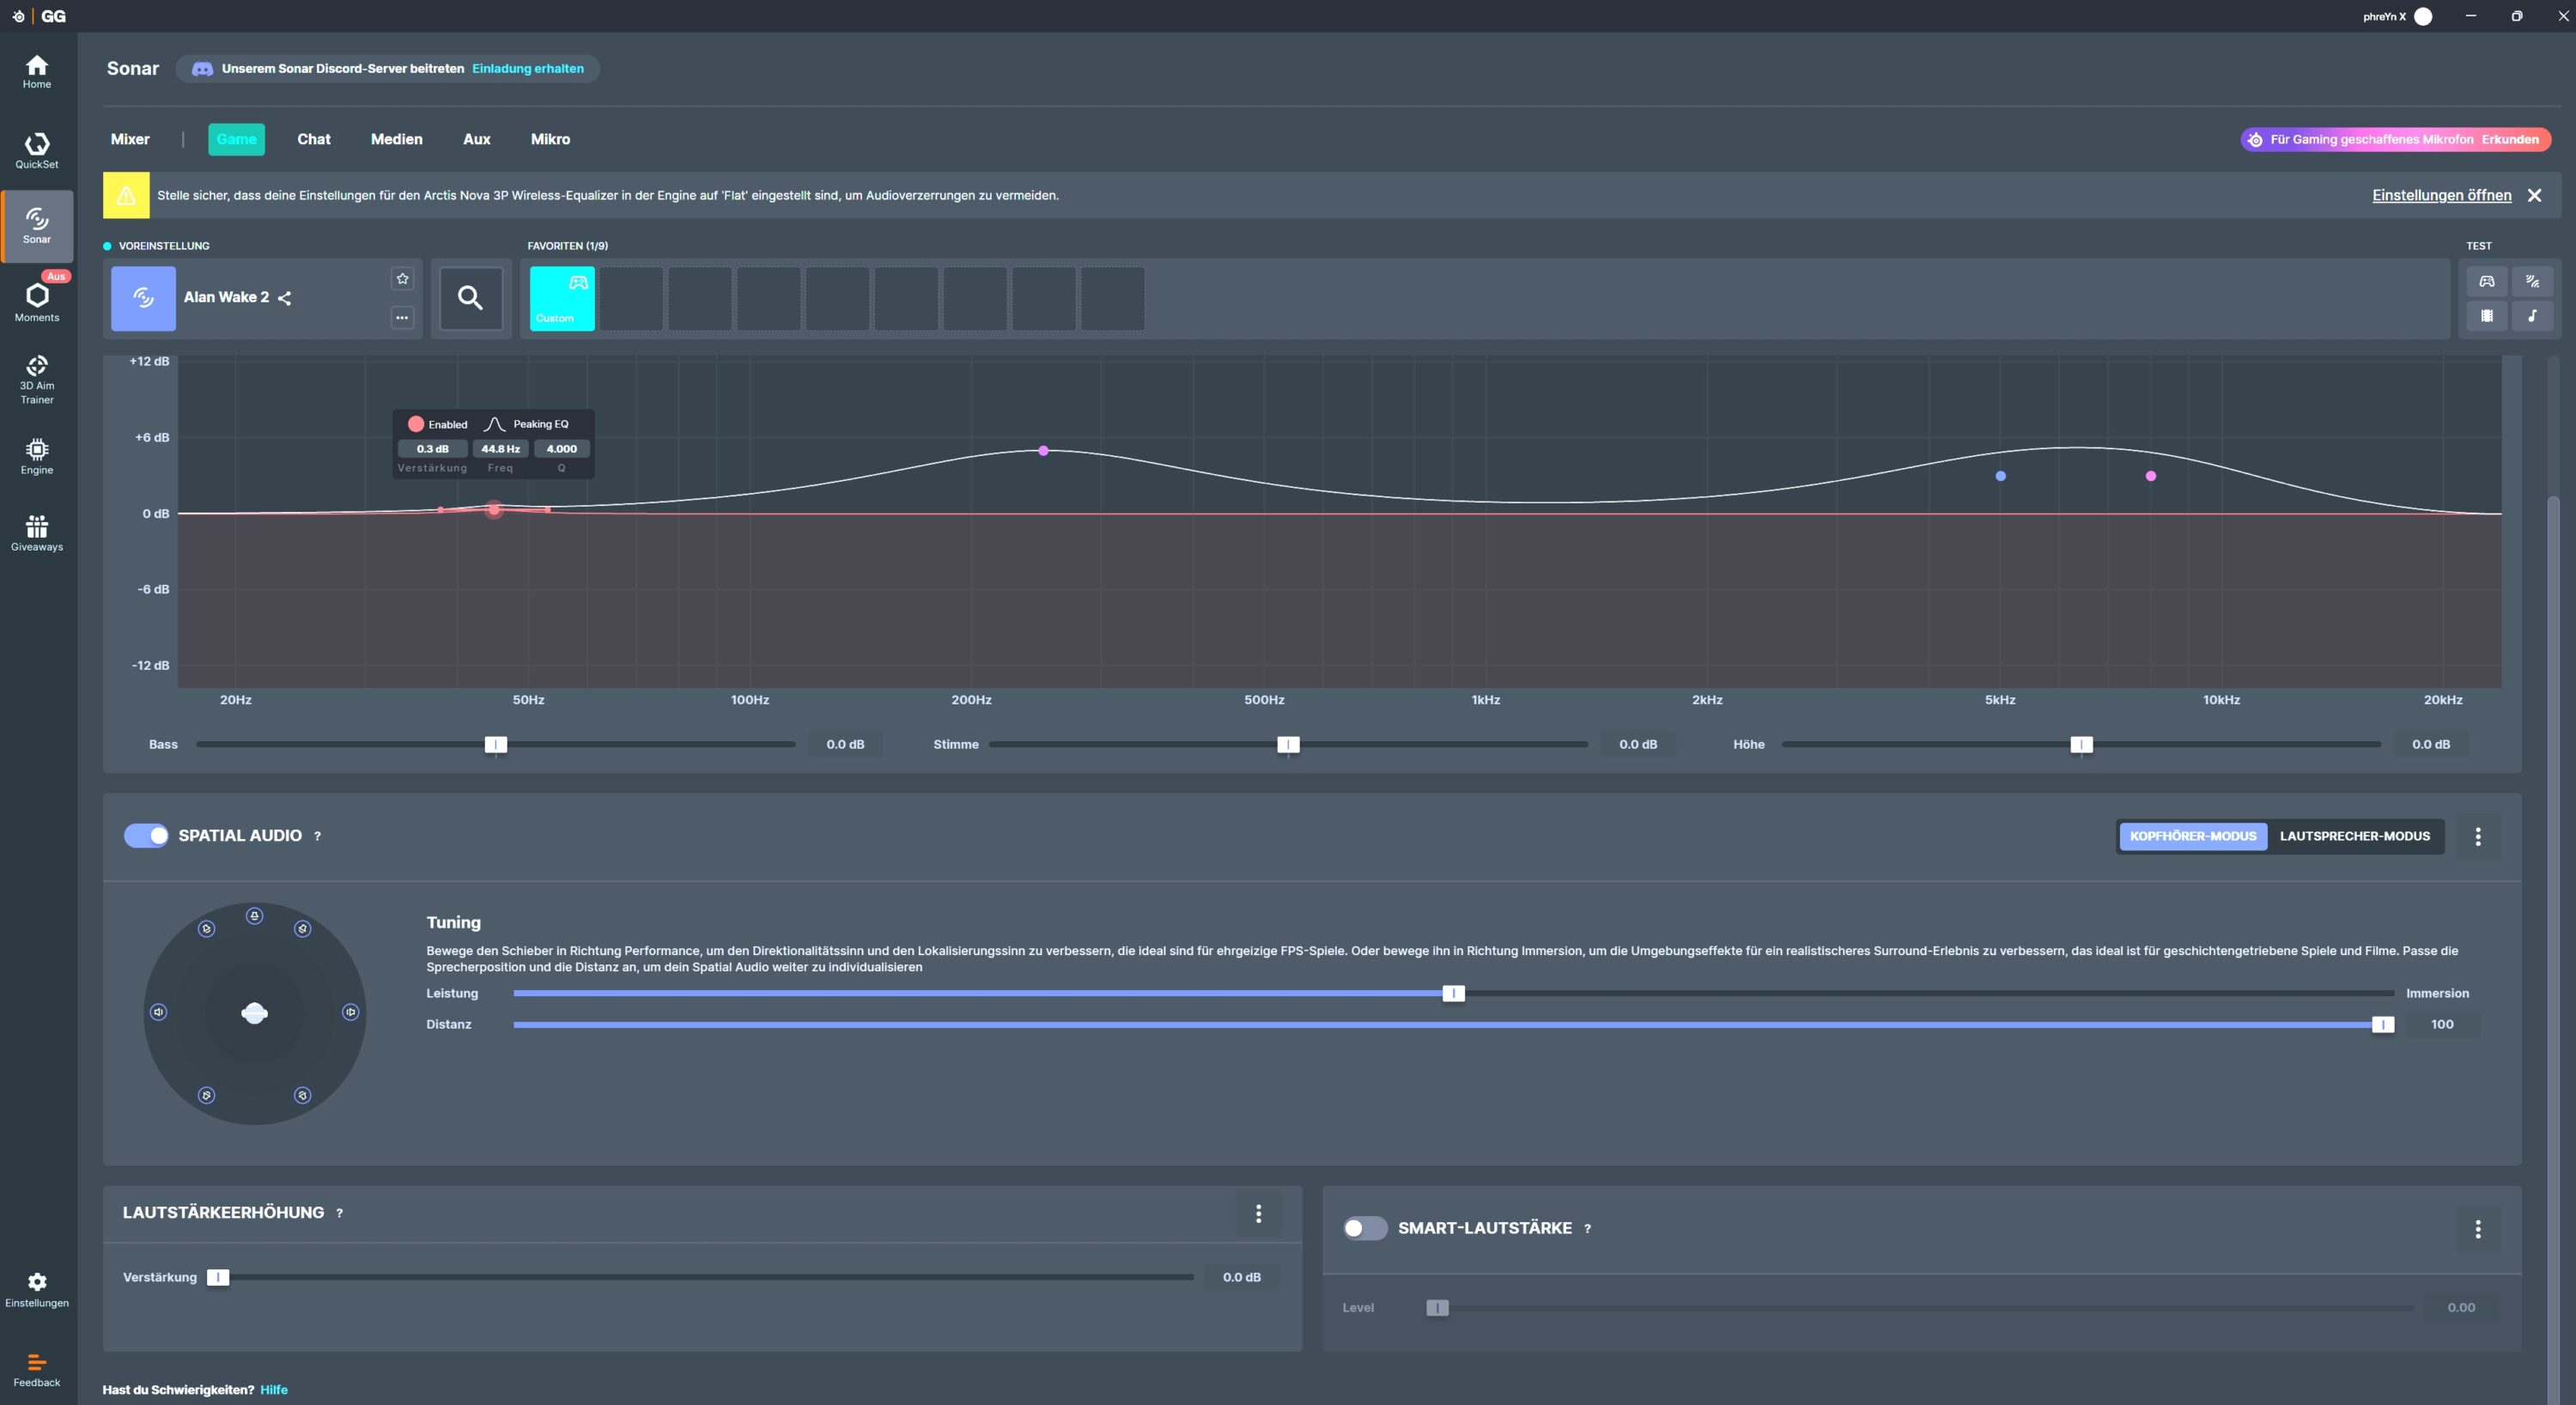Play the gamepad test sound
This screenshot has height=1405, width=2576.
click(2486, 282)
